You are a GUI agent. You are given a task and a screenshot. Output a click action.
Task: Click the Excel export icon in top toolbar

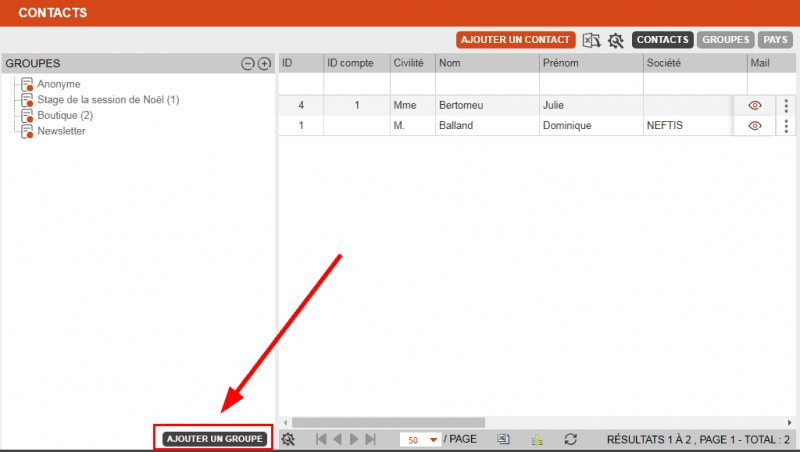(x=592, y=41)
